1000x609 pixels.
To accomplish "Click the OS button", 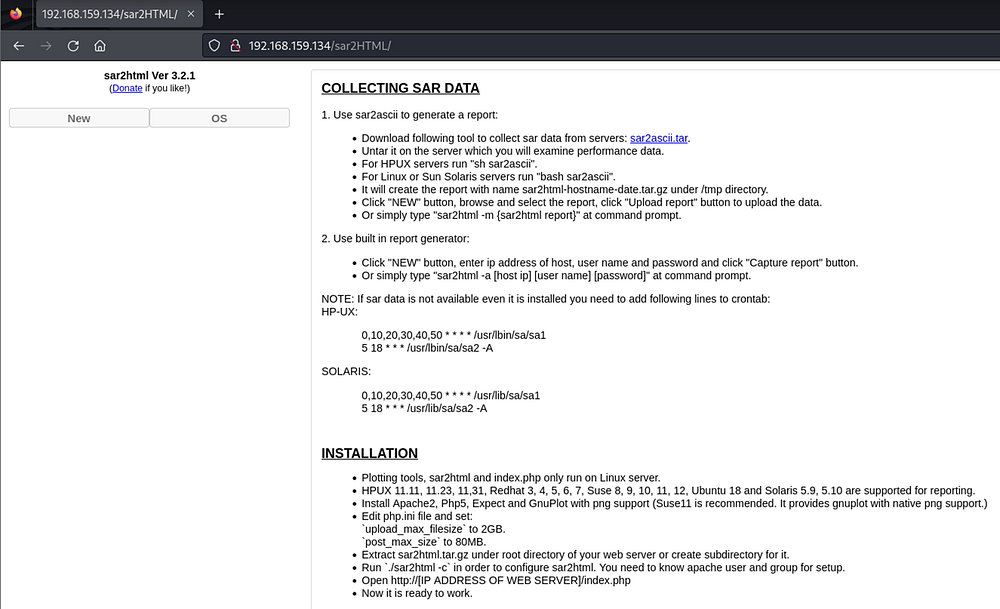I will pyautogui.click(x=219, y=118).
